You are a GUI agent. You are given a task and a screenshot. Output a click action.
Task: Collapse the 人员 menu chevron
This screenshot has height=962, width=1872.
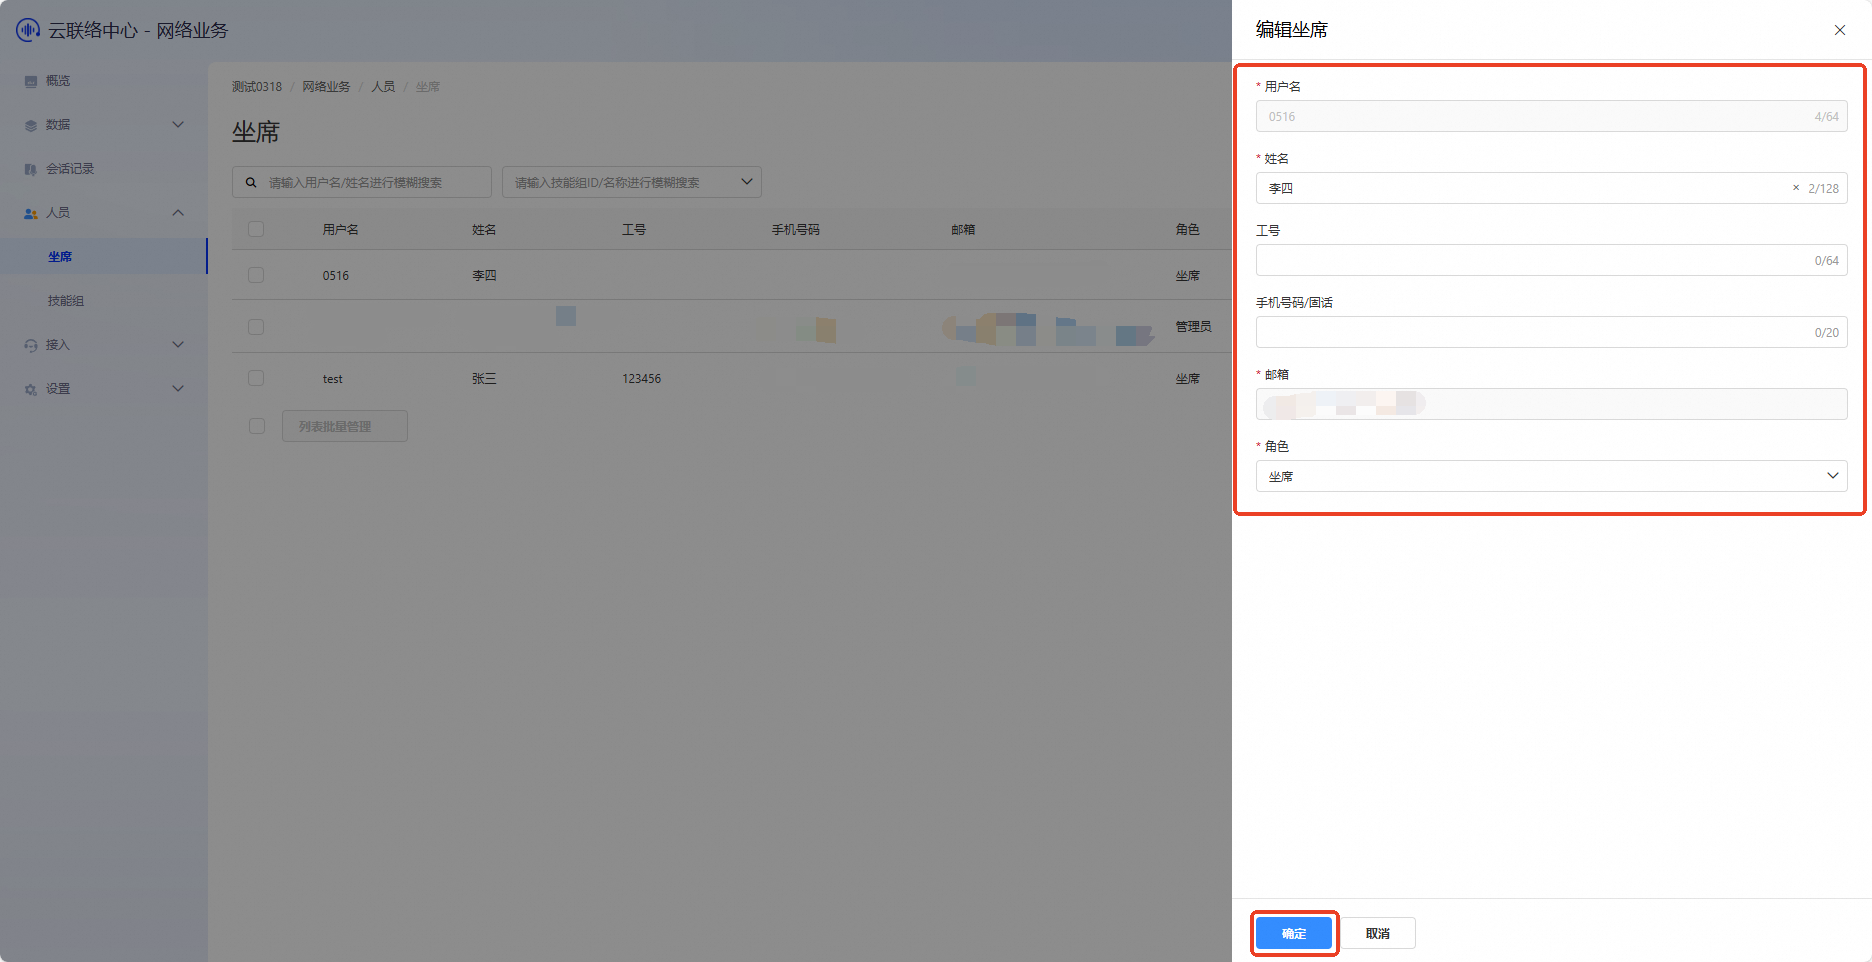(x=178, y=213)
